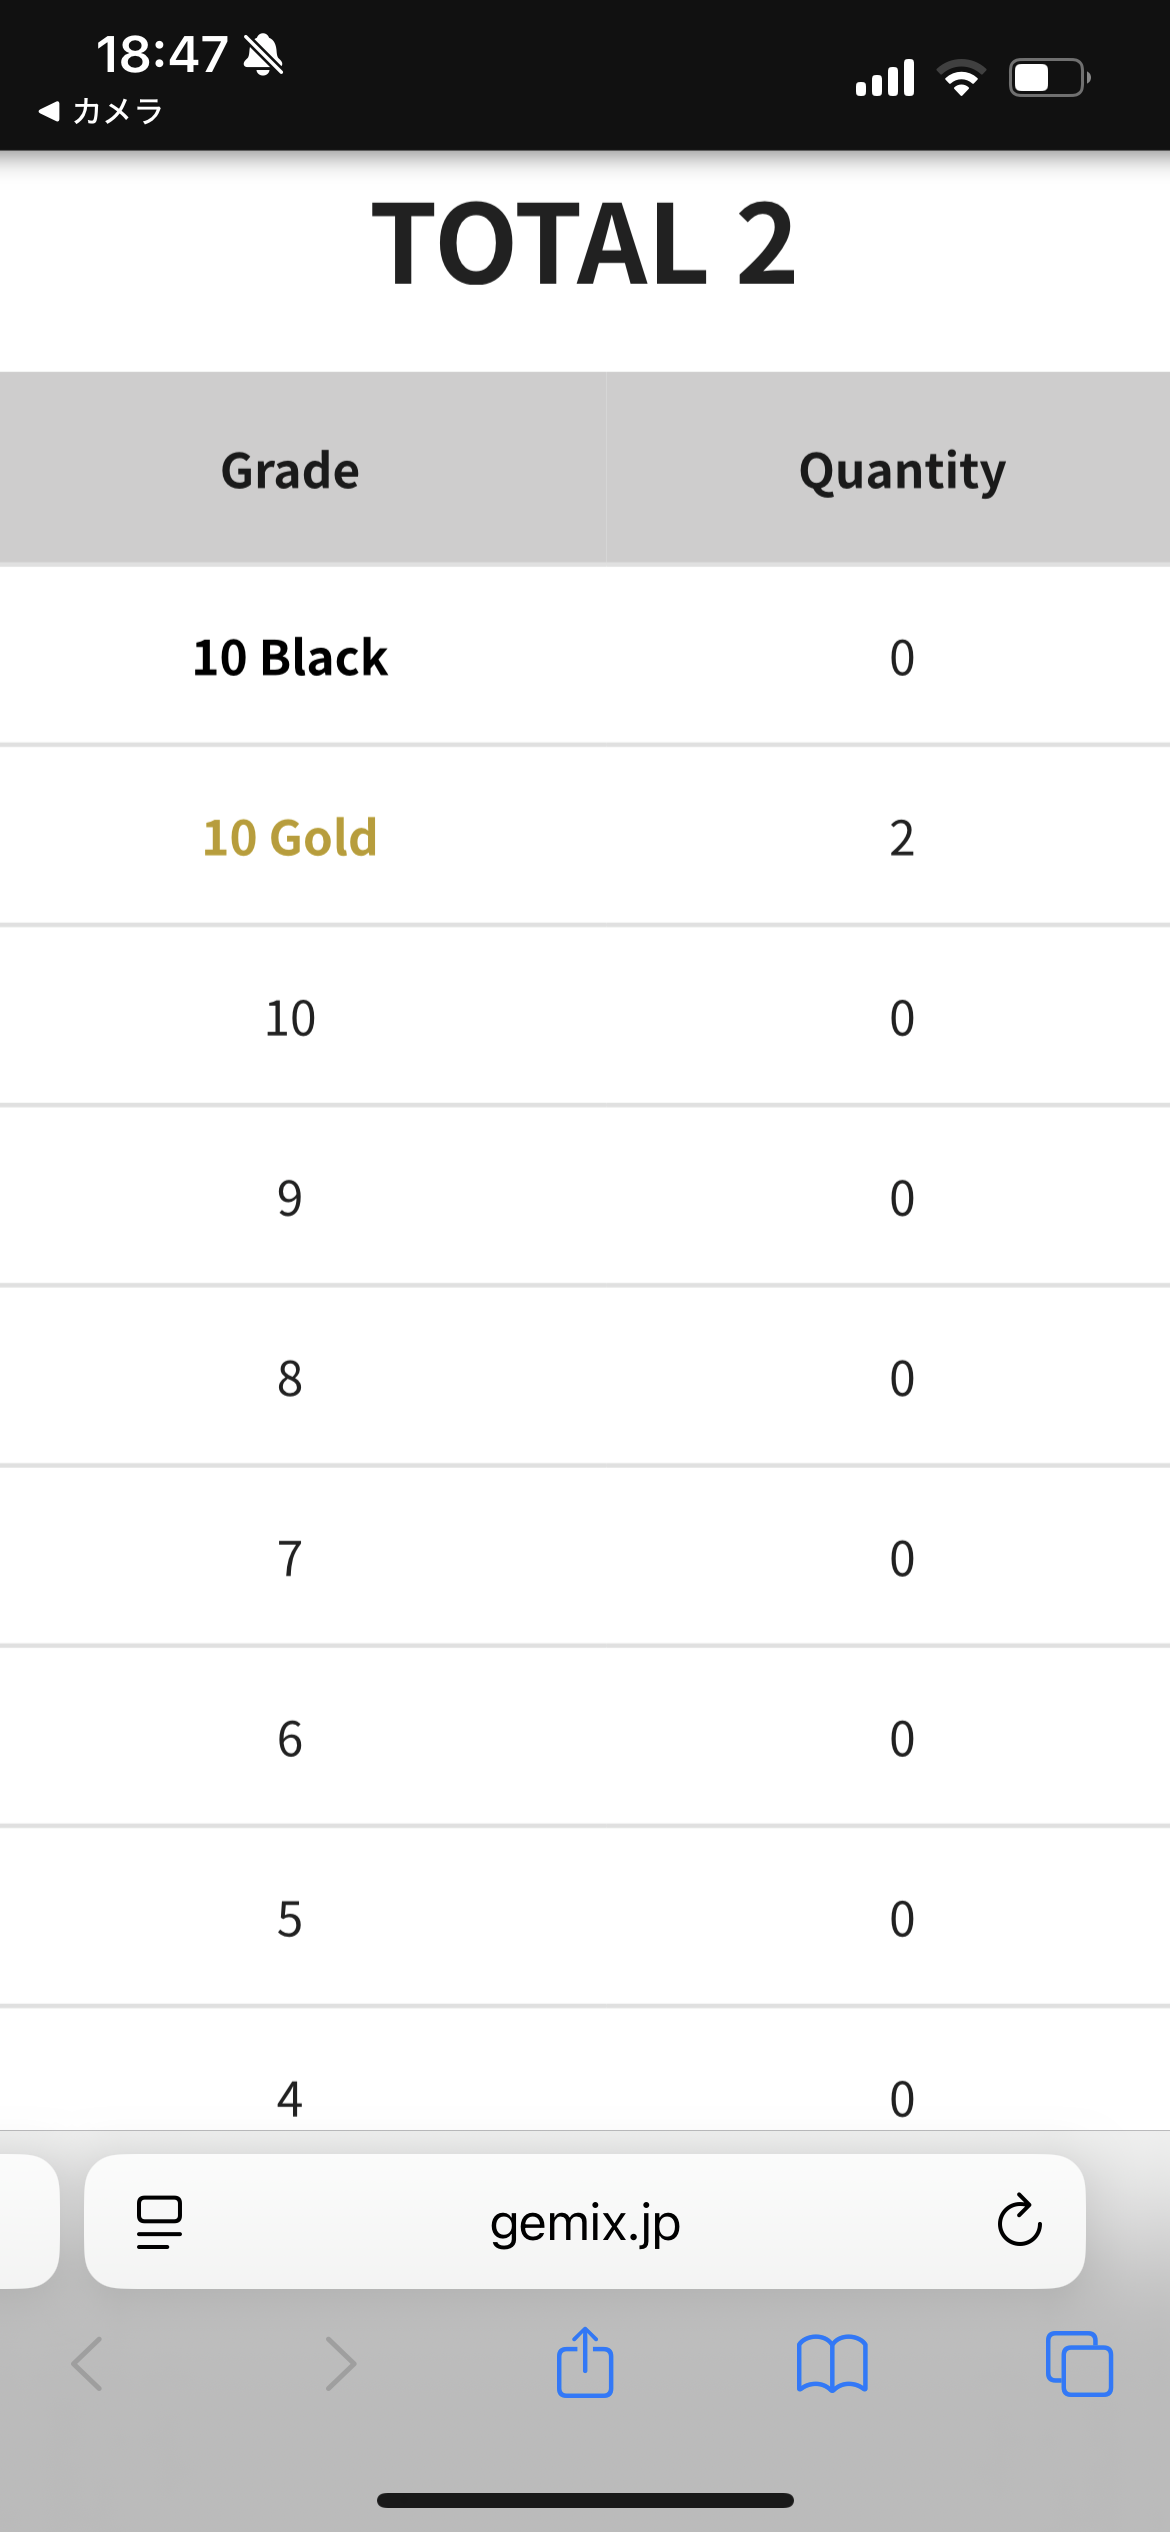Image resolution: width=1170 pixels, height=2532 pixels.
Task: Tap the grade 9 row label
Action: pyautogui.click(x=290, y=1198)
